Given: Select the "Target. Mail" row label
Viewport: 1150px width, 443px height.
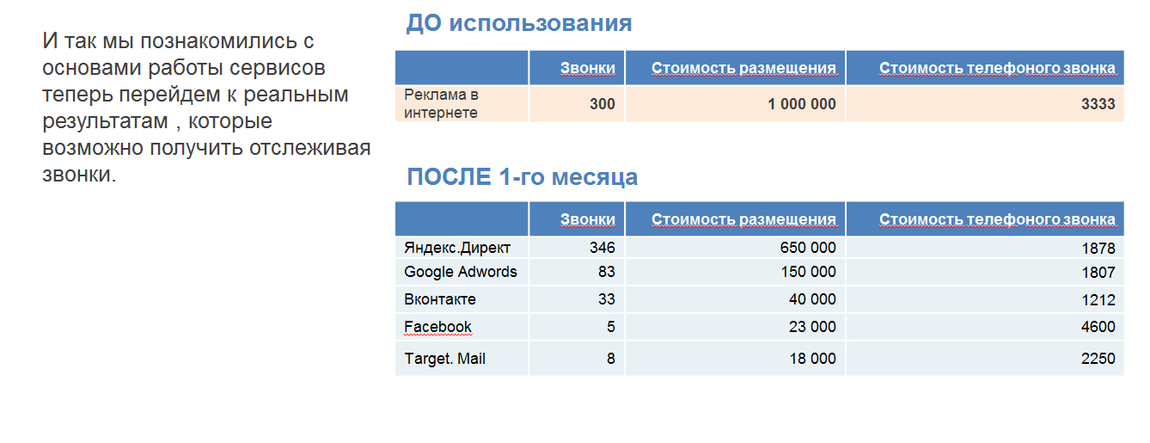Looking at the screenshot, I should 445,359.
